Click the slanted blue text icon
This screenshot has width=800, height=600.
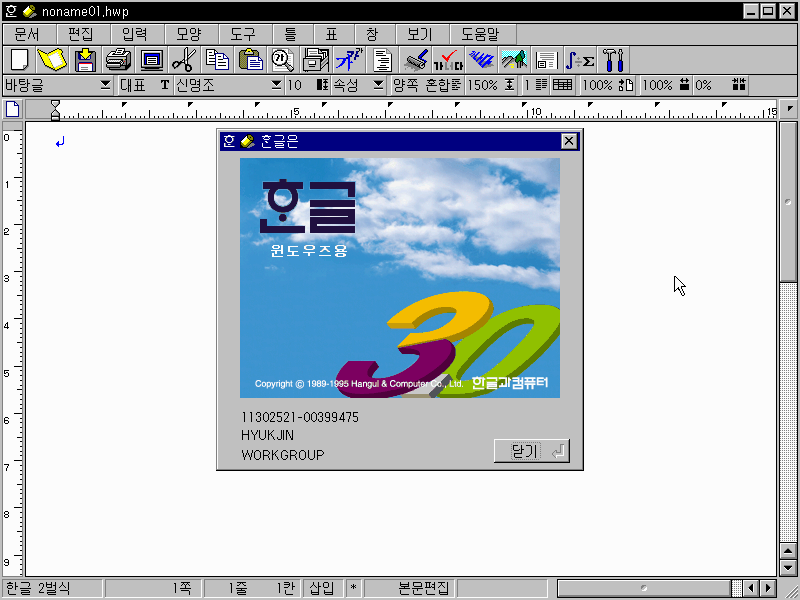481,60
